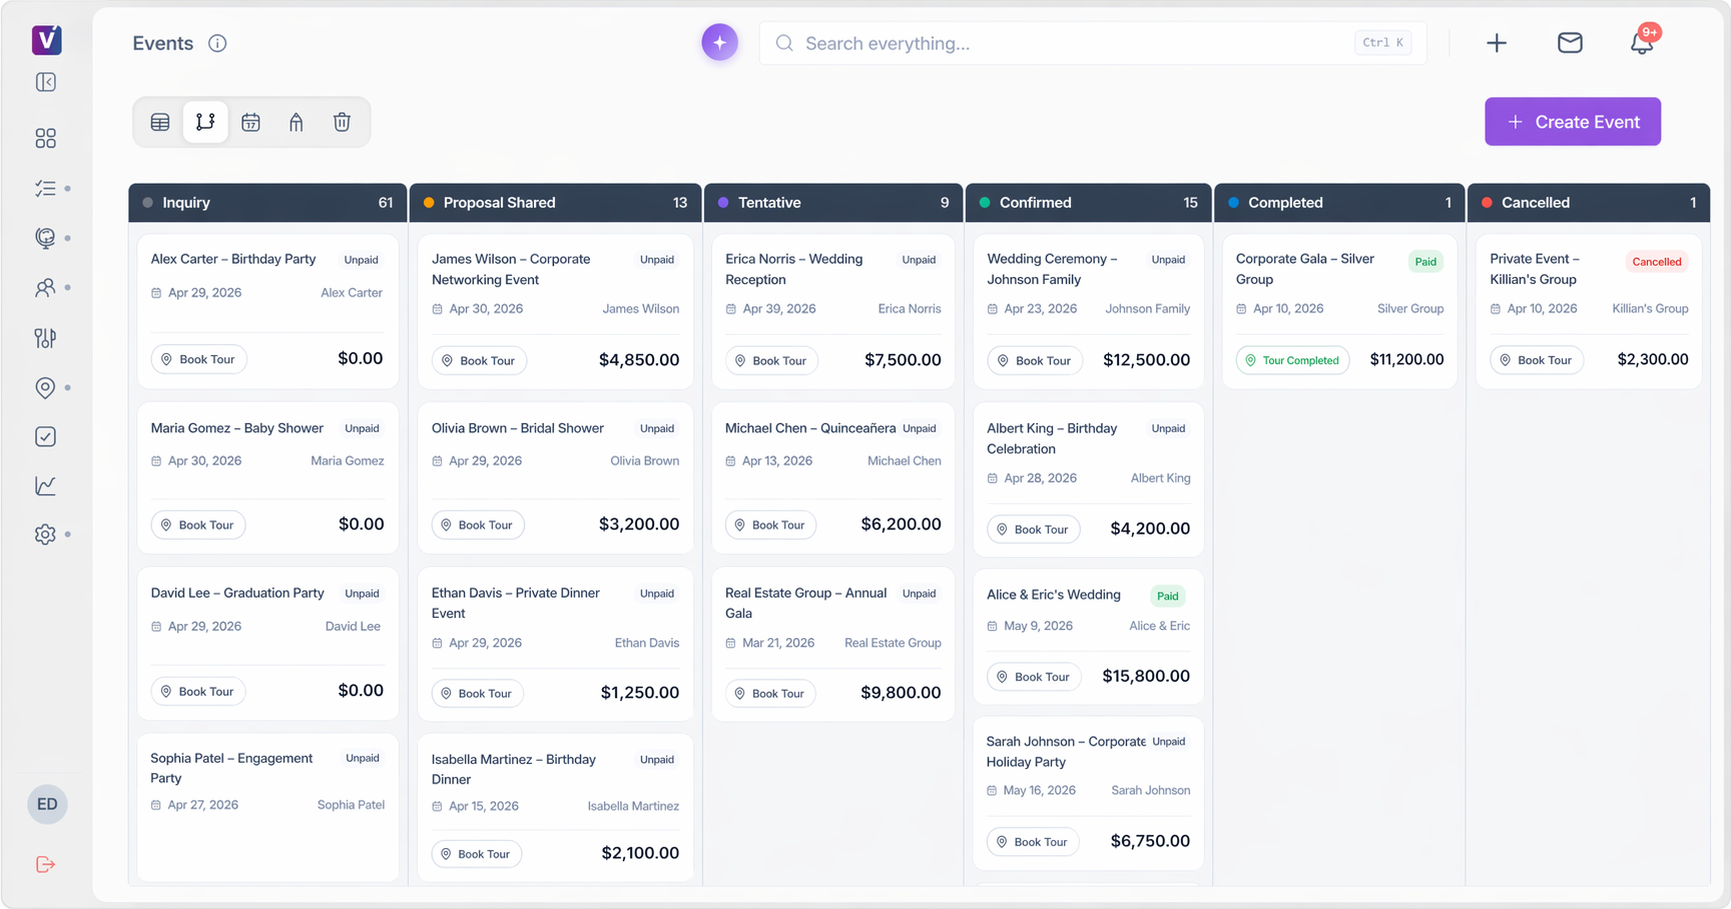Click Tour Completed on Corporate Gala card
Viewport: 1731px width, 909px height.
tap(1292, 360)
